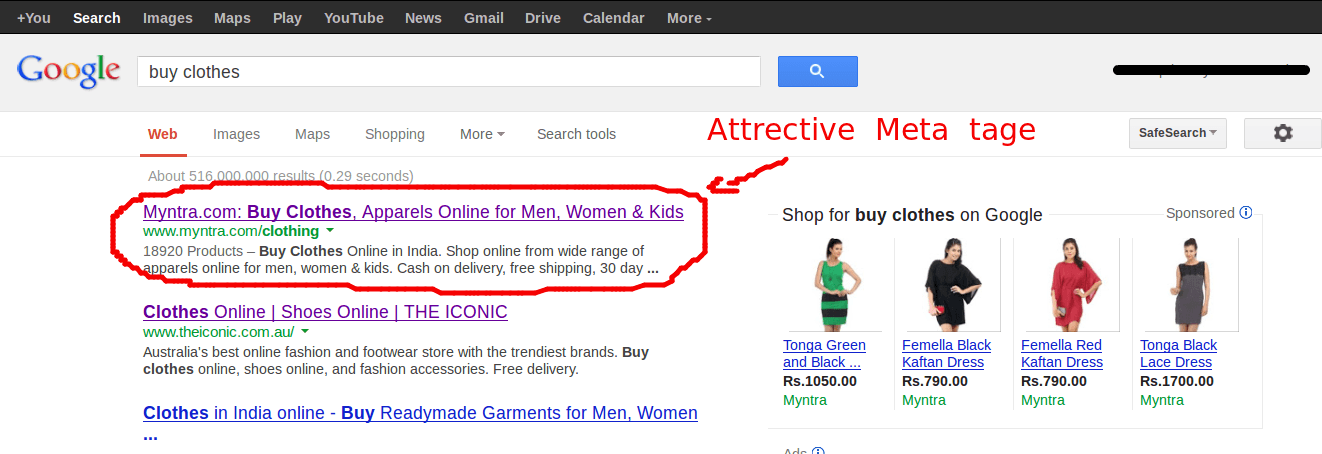The image size is (1322, 454).
Task: Switch to the Web results tab
Action: [163, 134]
